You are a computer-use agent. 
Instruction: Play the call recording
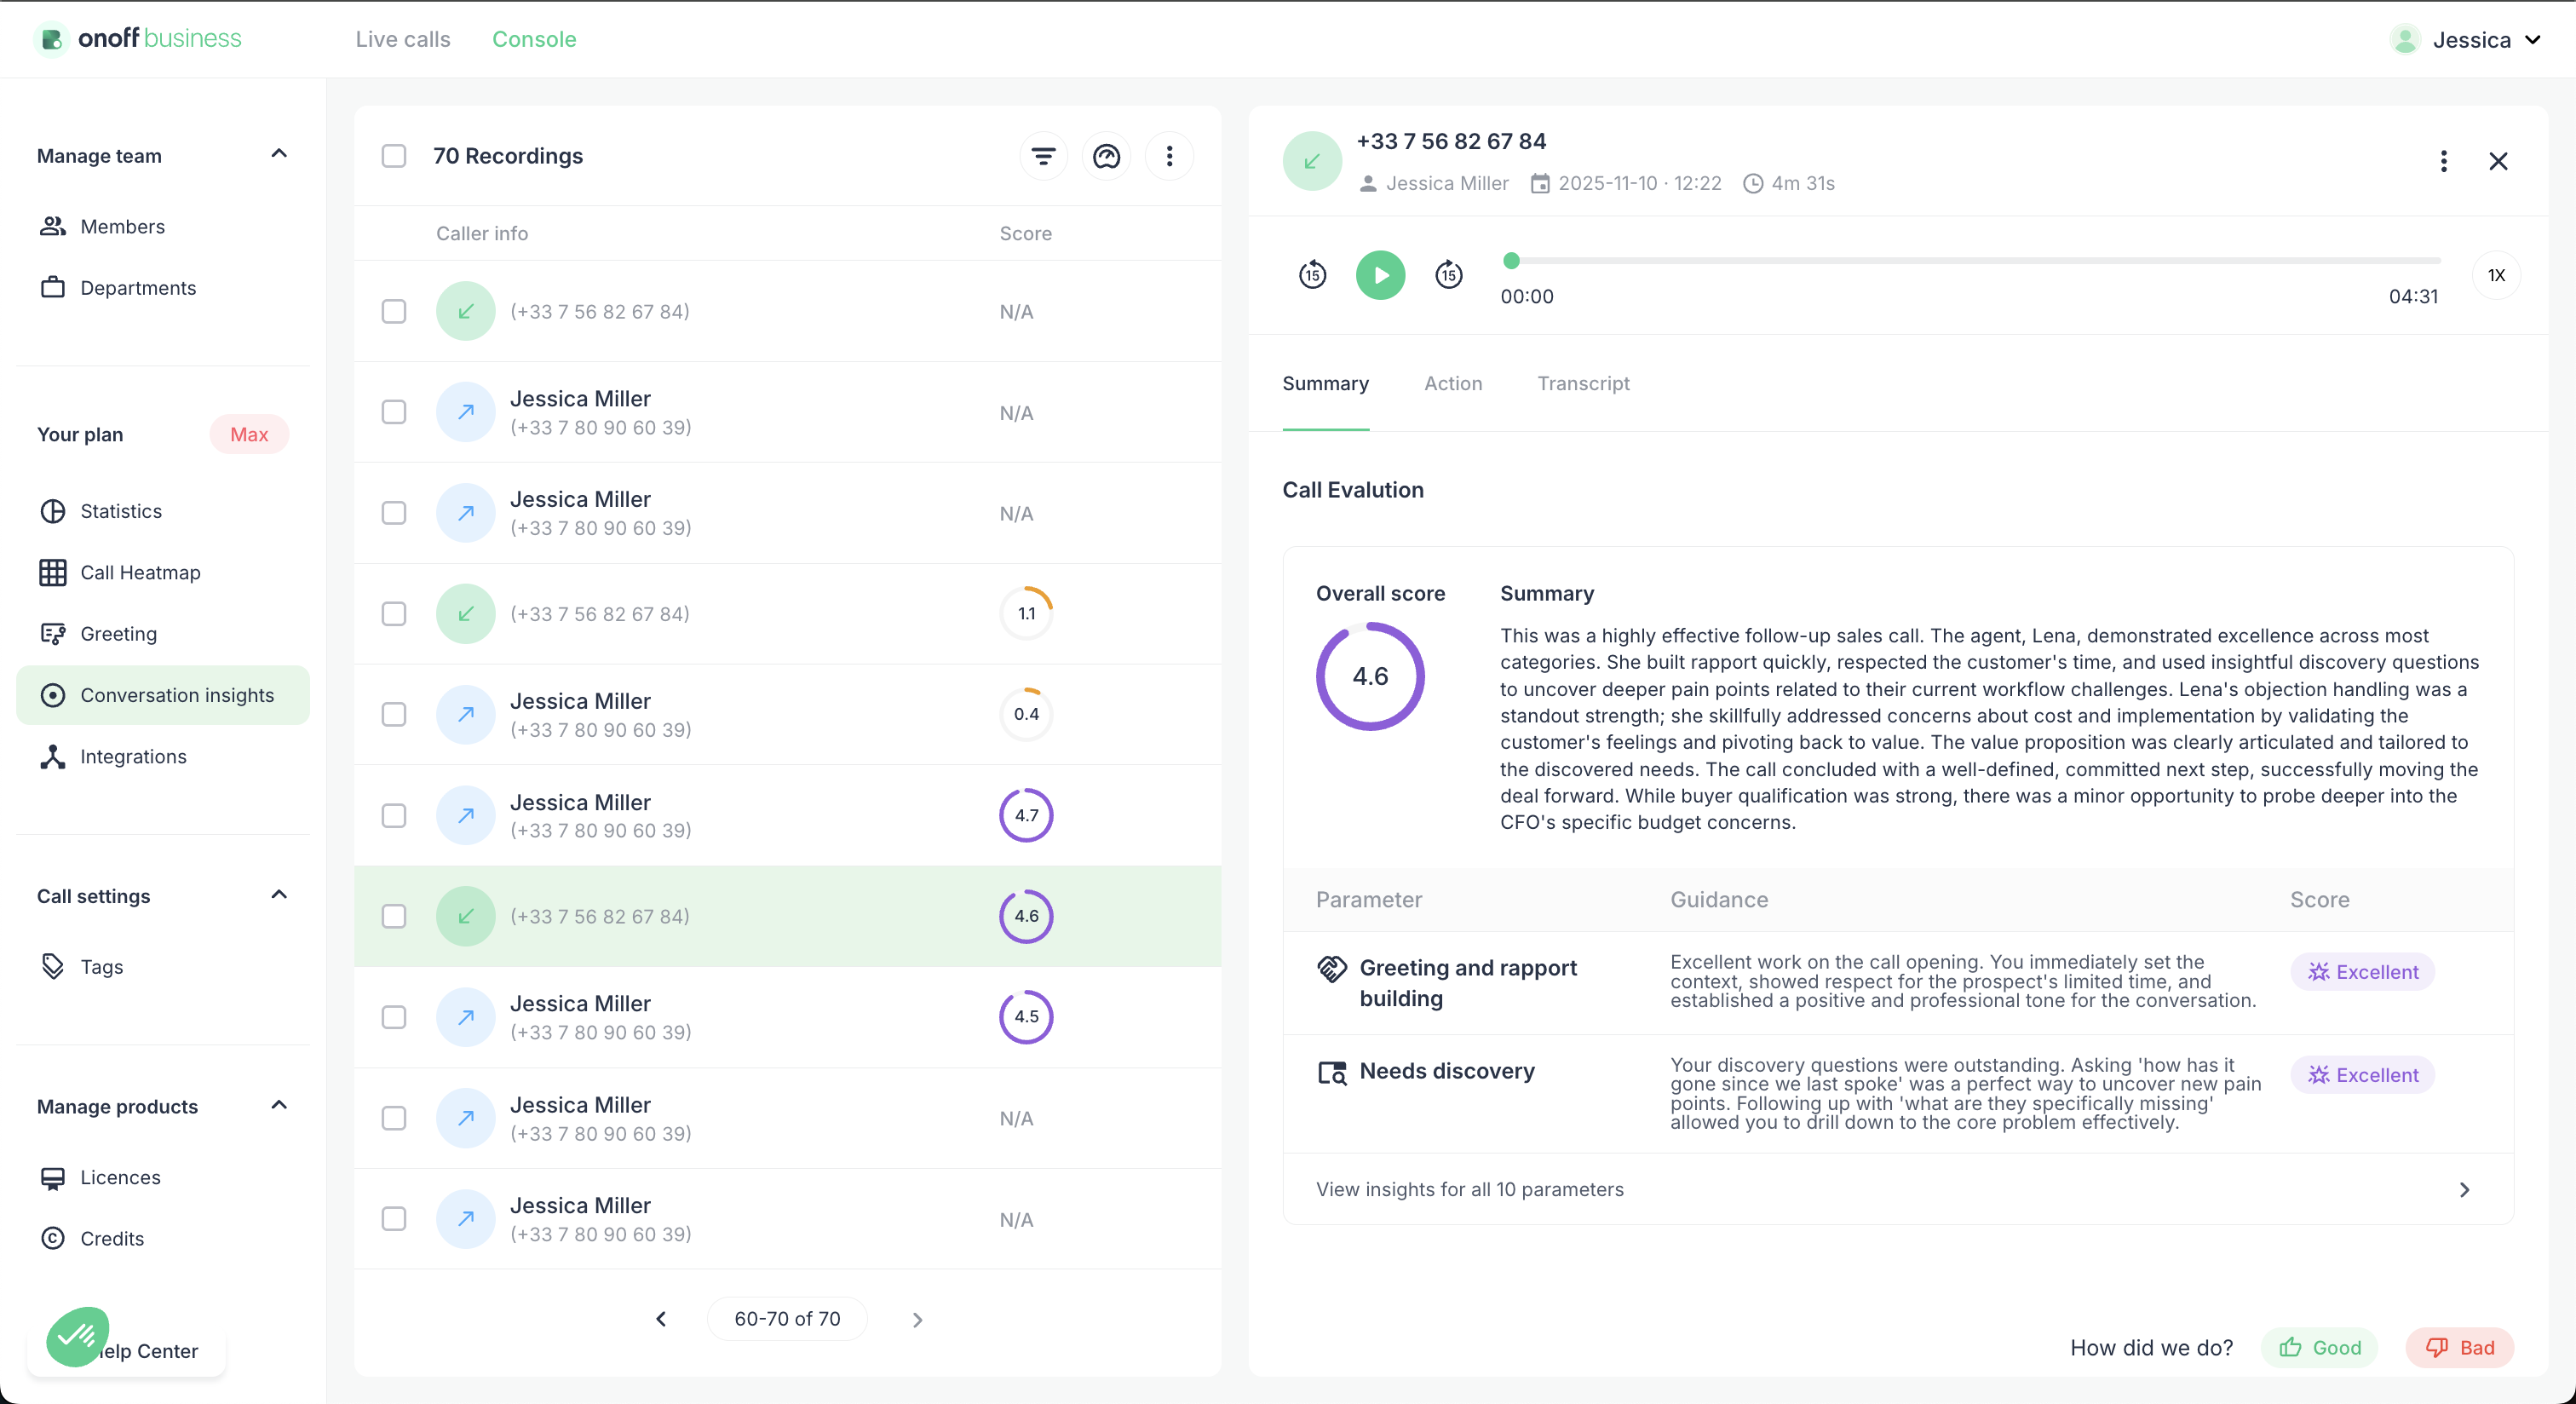tap(1380, 275)
